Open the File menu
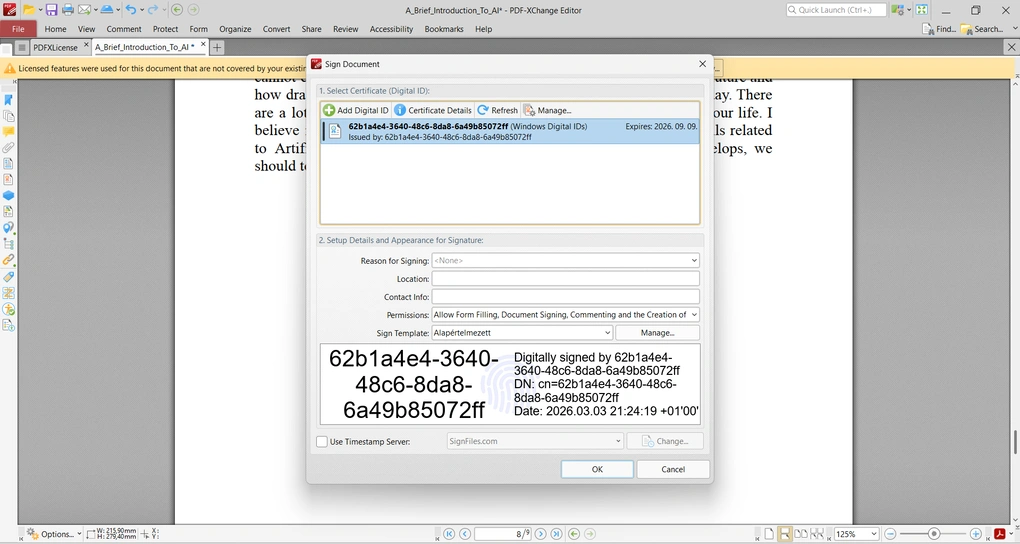The height and width of the screenshot is (544, 1020). [18, 29]
